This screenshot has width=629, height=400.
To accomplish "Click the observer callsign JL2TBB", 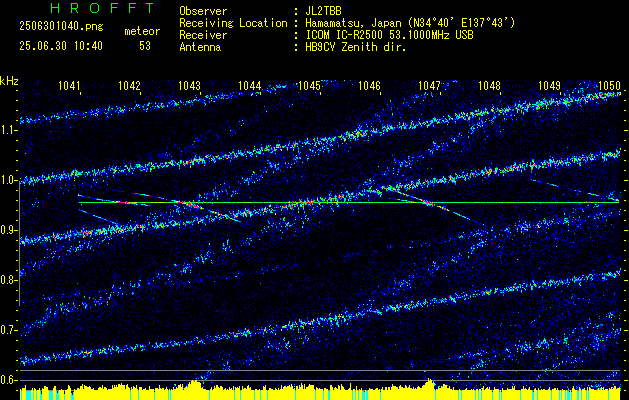I will [x=323, y=11].
